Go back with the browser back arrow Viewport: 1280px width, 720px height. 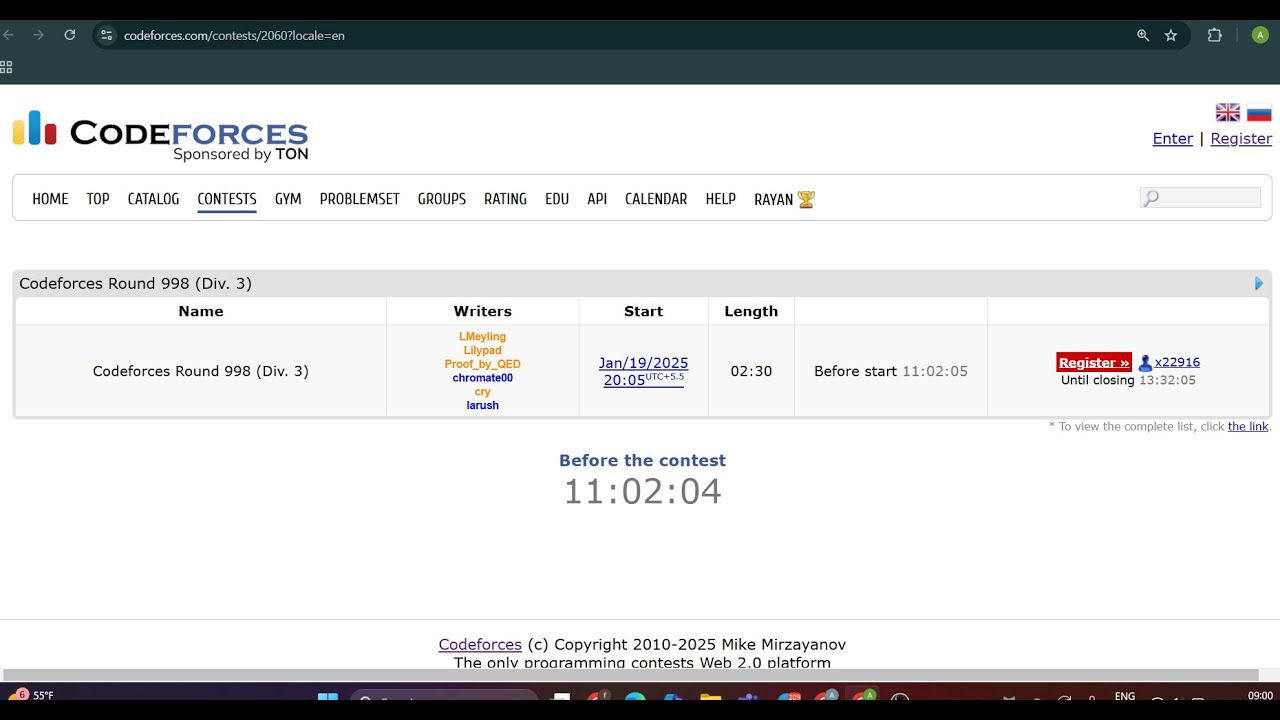tap(8, 35)
